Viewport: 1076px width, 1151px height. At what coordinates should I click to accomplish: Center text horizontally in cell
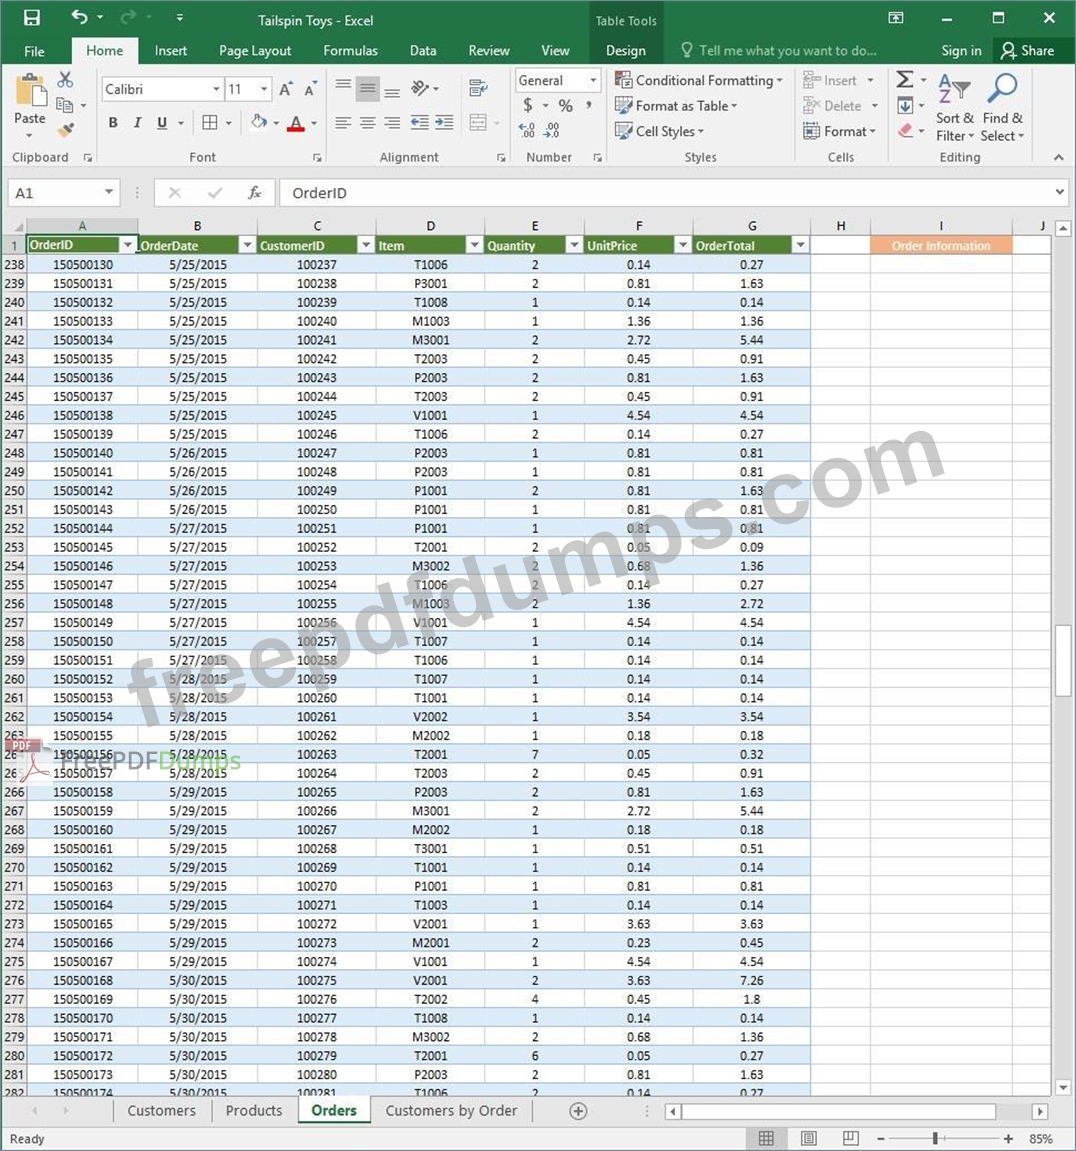[368, 123]
